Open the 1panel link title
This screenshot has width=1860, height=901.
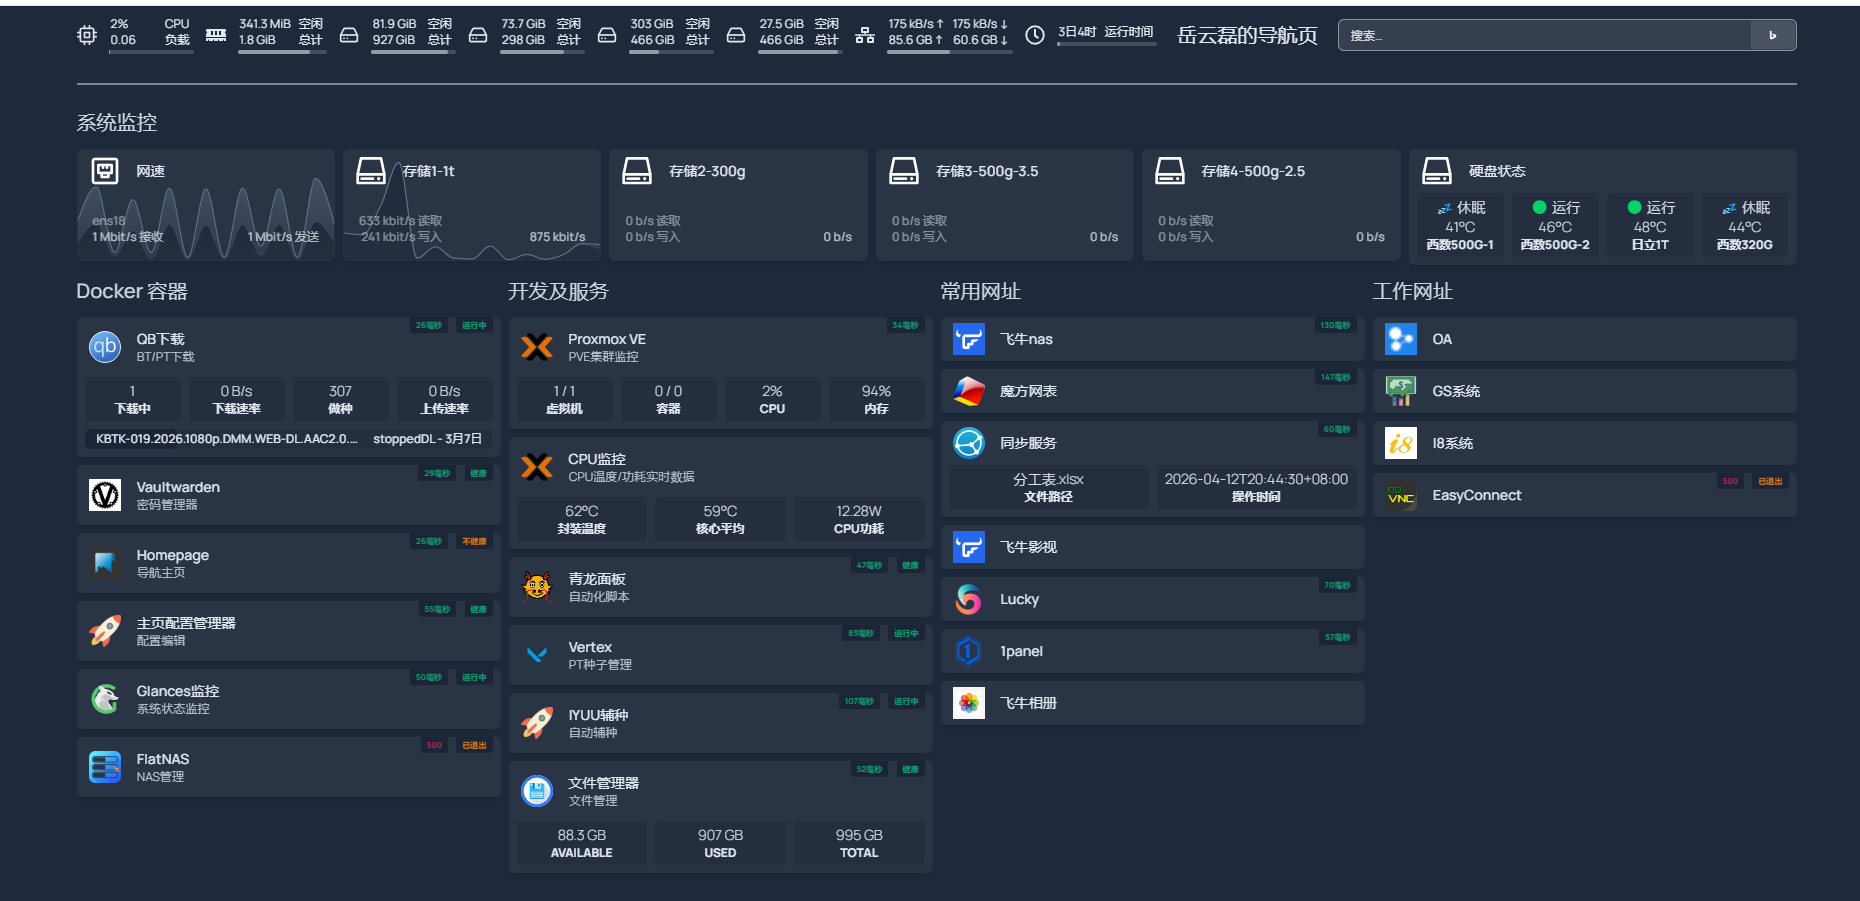(1021, 651)
